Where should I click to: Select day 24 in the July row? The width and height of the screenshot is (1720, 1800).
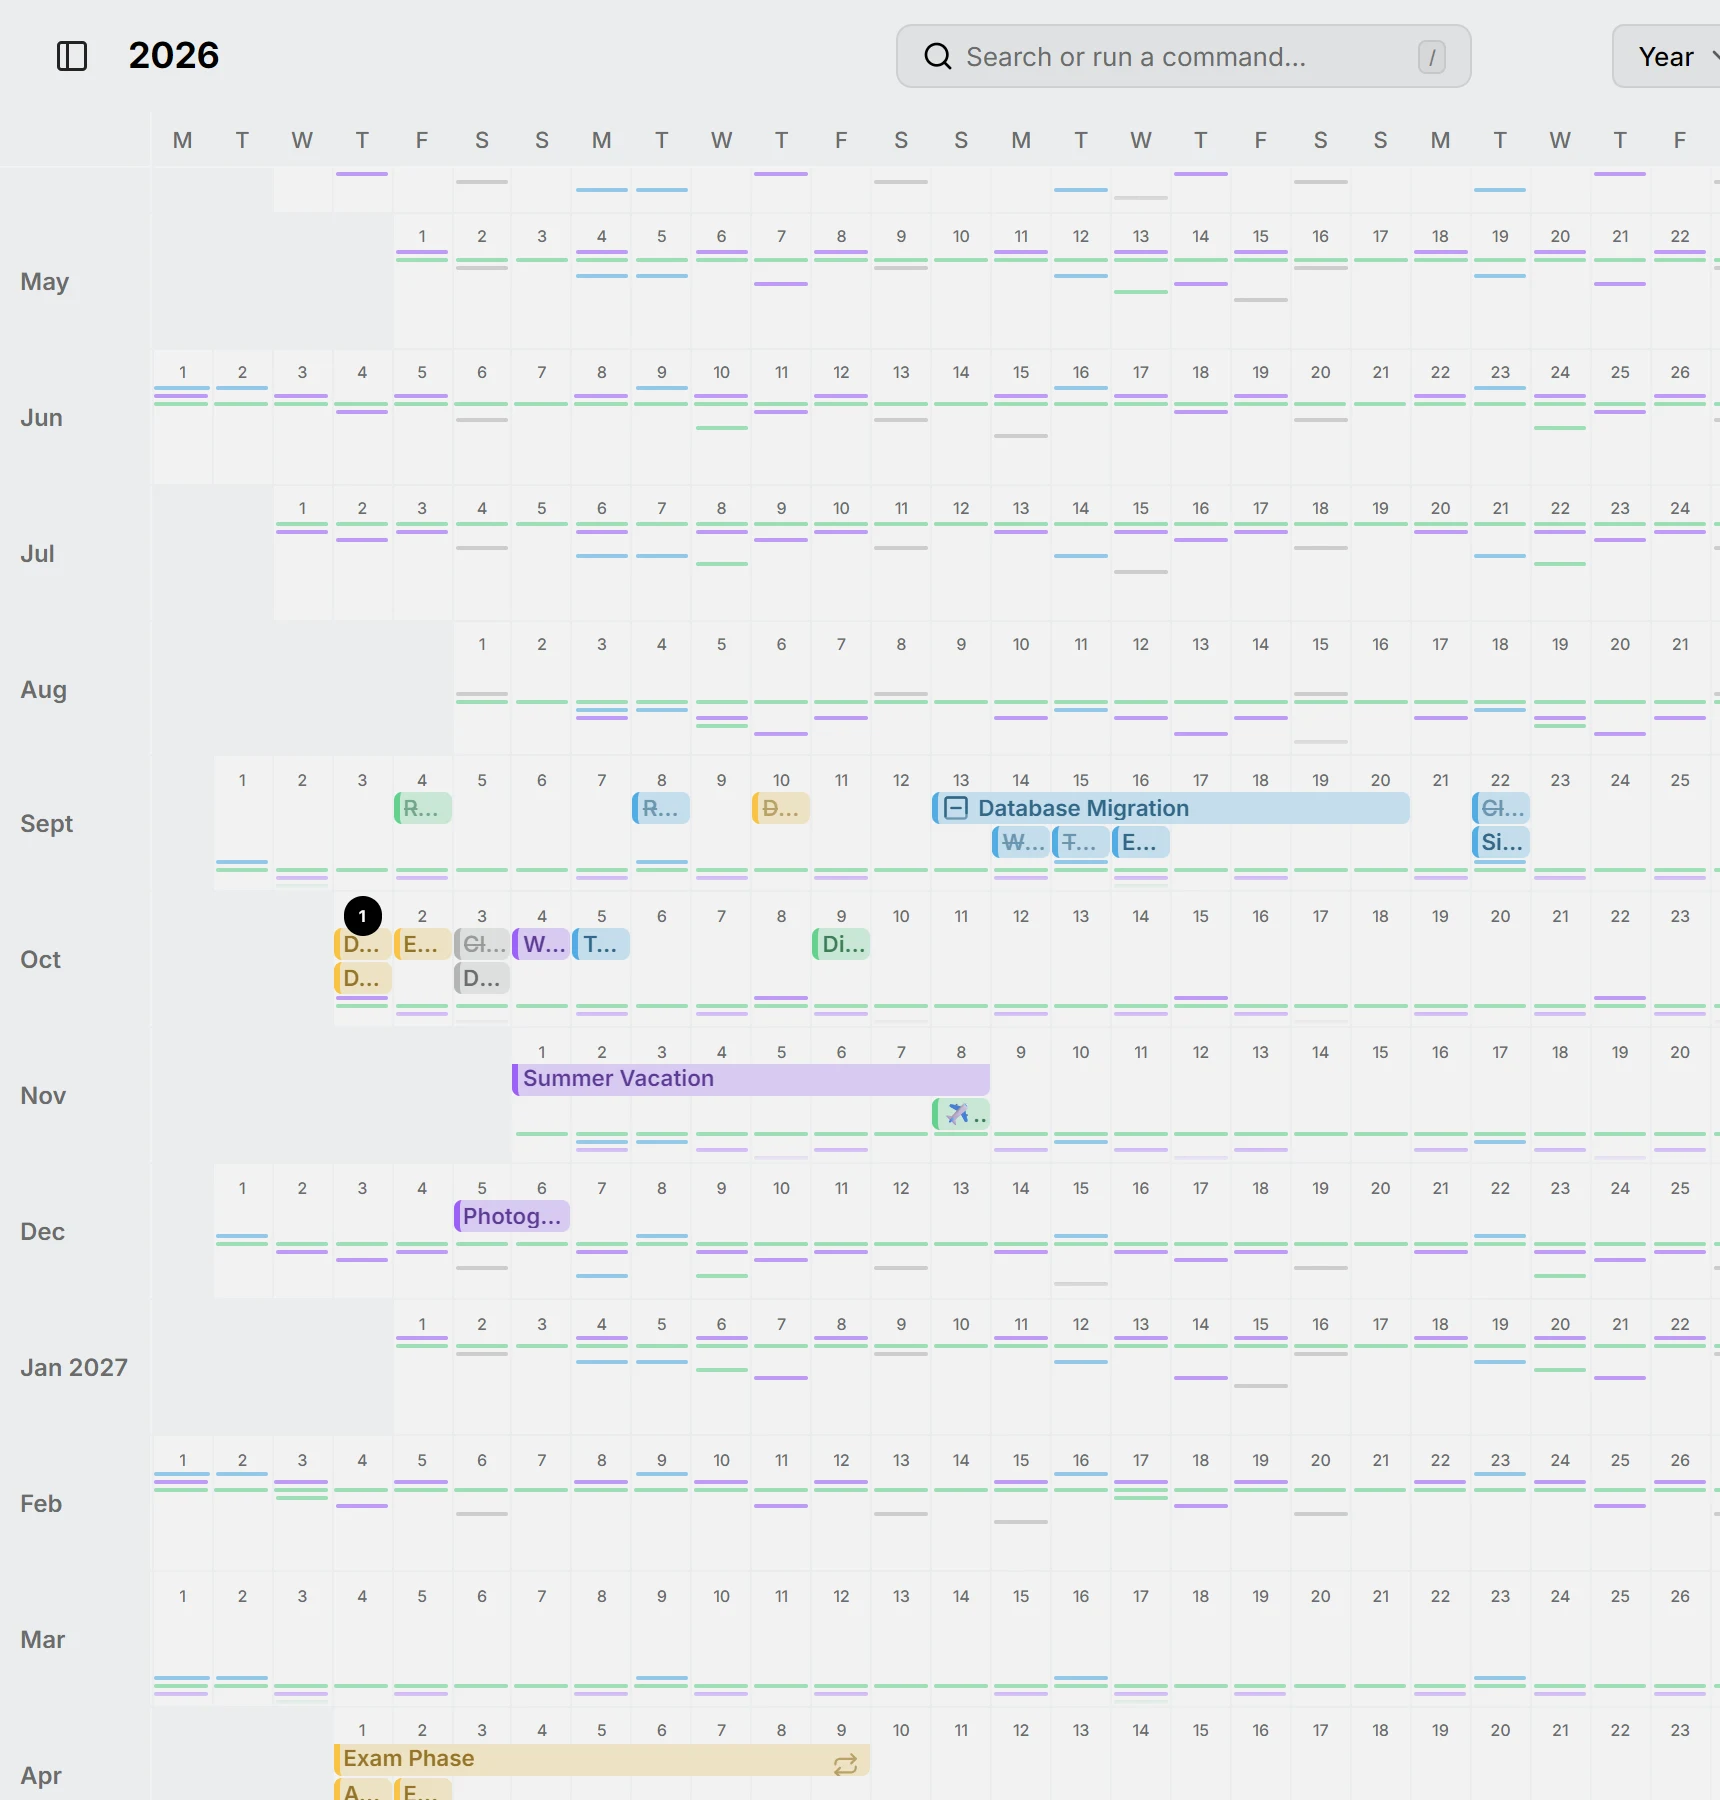pyautogui.click(x=1680, y=509)
